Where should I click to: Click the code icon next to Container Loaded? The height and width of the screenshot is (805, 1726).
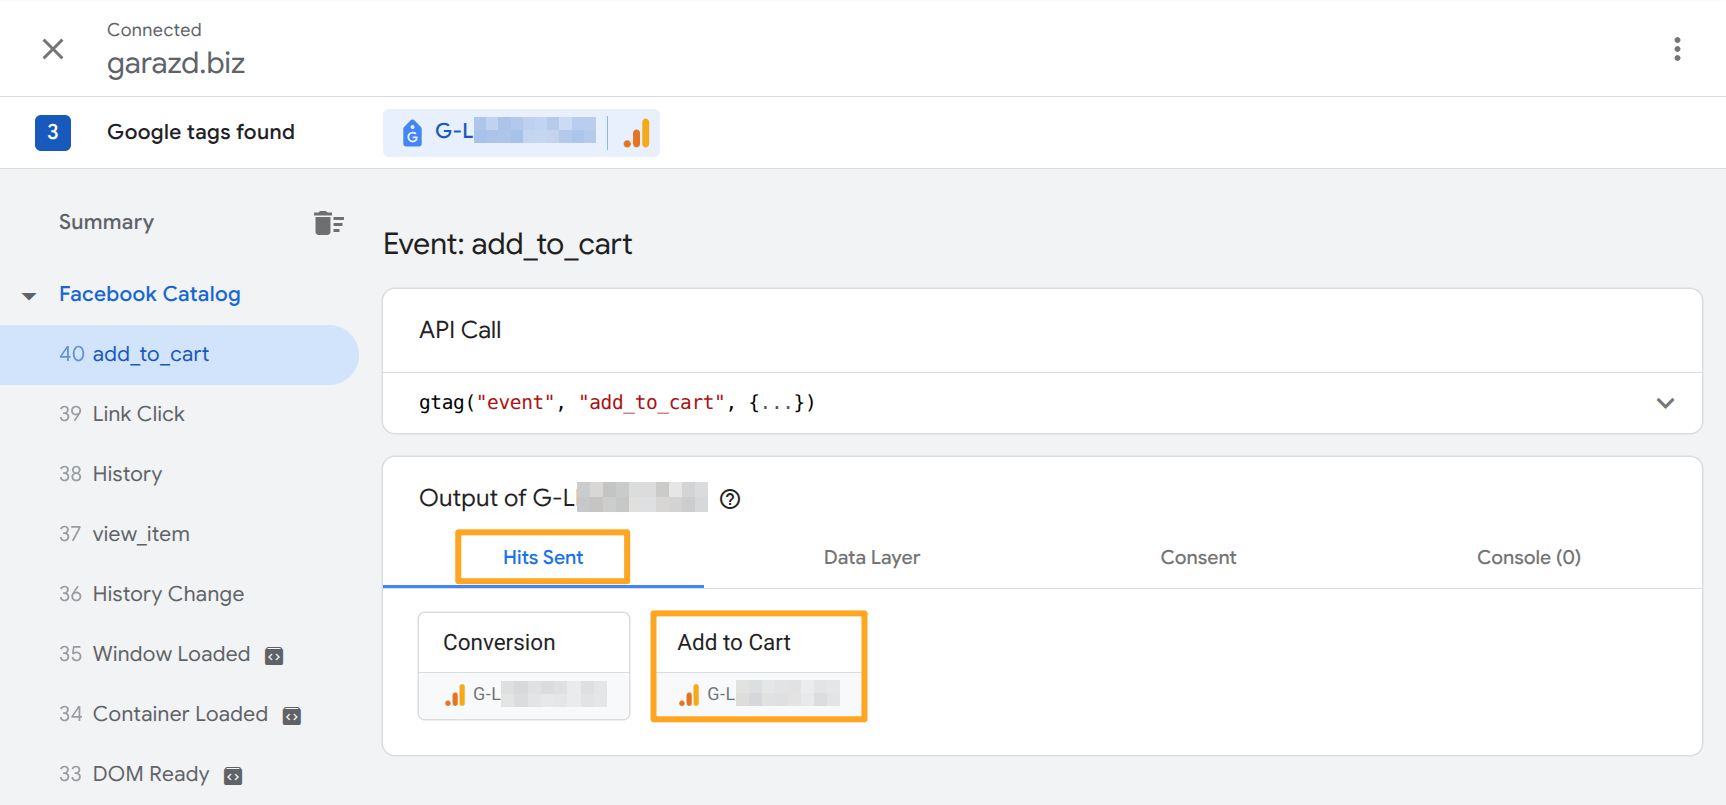[x=292, y=716]
